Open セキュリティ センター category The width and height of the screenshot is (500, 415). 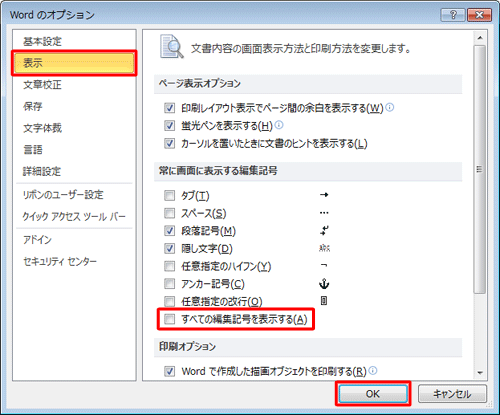pos(74,261)
